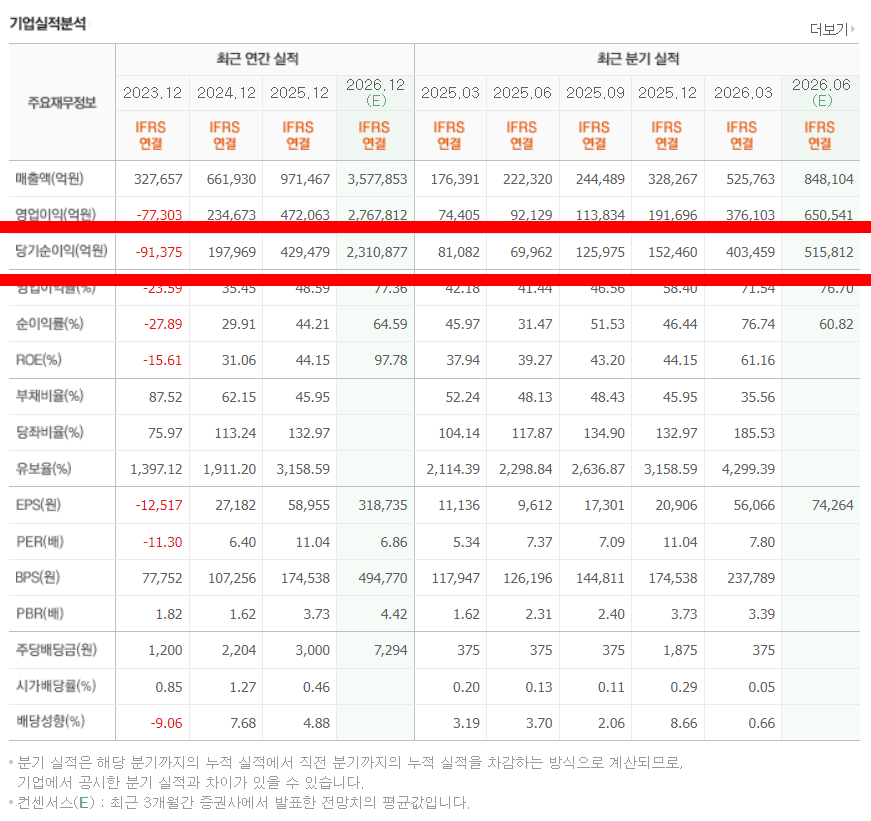Select dividend yield value 0.85
The image size is (871, 821).
point(169,687)
